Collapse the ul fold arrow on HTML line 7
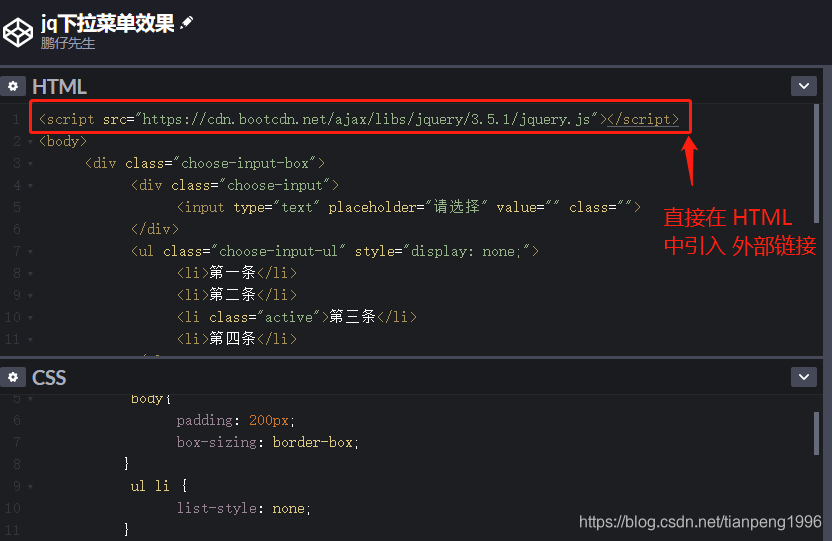 [x=30, y=252]
